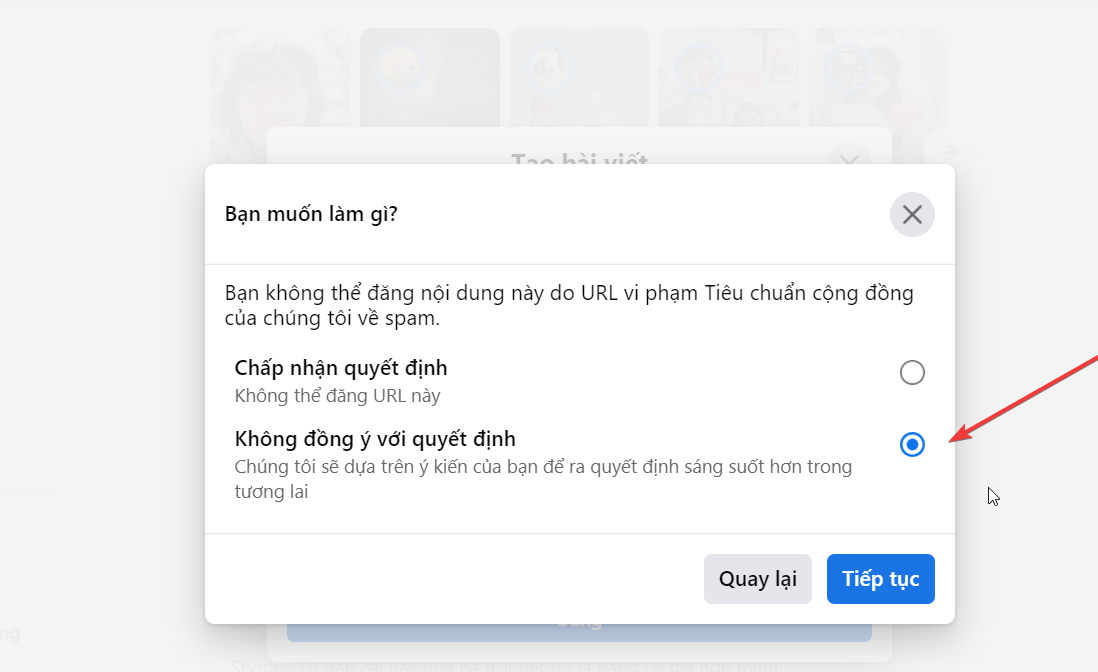Click the "Không đồng ý với quyết định" option title
Viewport: 1098px width, 672px height.
coord(375,439)
